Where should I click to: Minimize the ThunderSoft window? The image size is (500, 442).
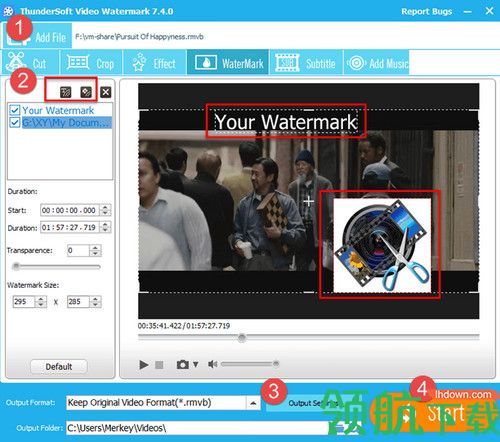click(468, 11)
